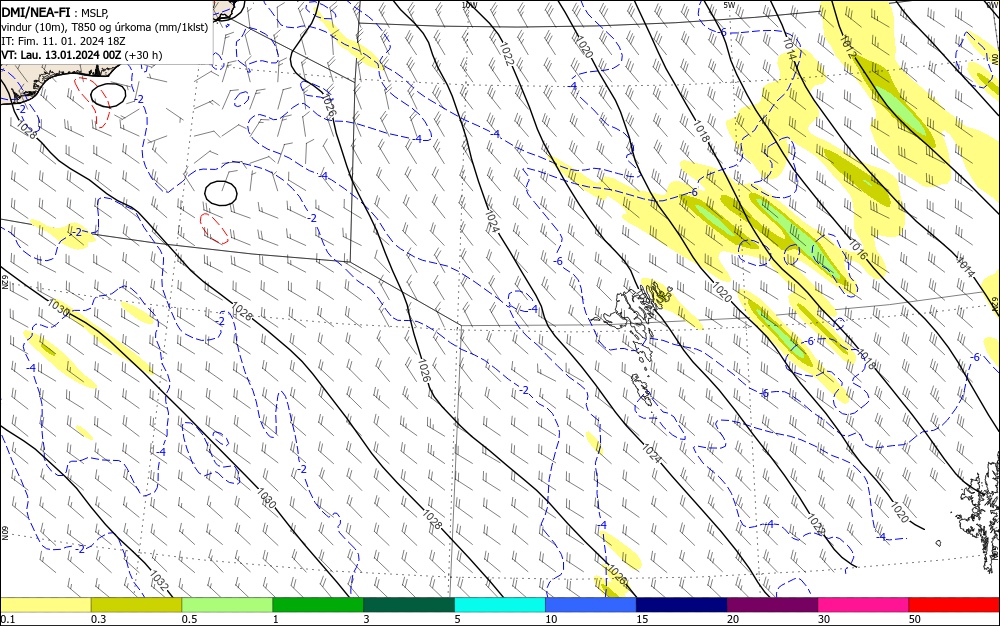Pick the blue 10–15 mm legend swatch
The height and width of the screenshot is (626, 1000).
591,605
